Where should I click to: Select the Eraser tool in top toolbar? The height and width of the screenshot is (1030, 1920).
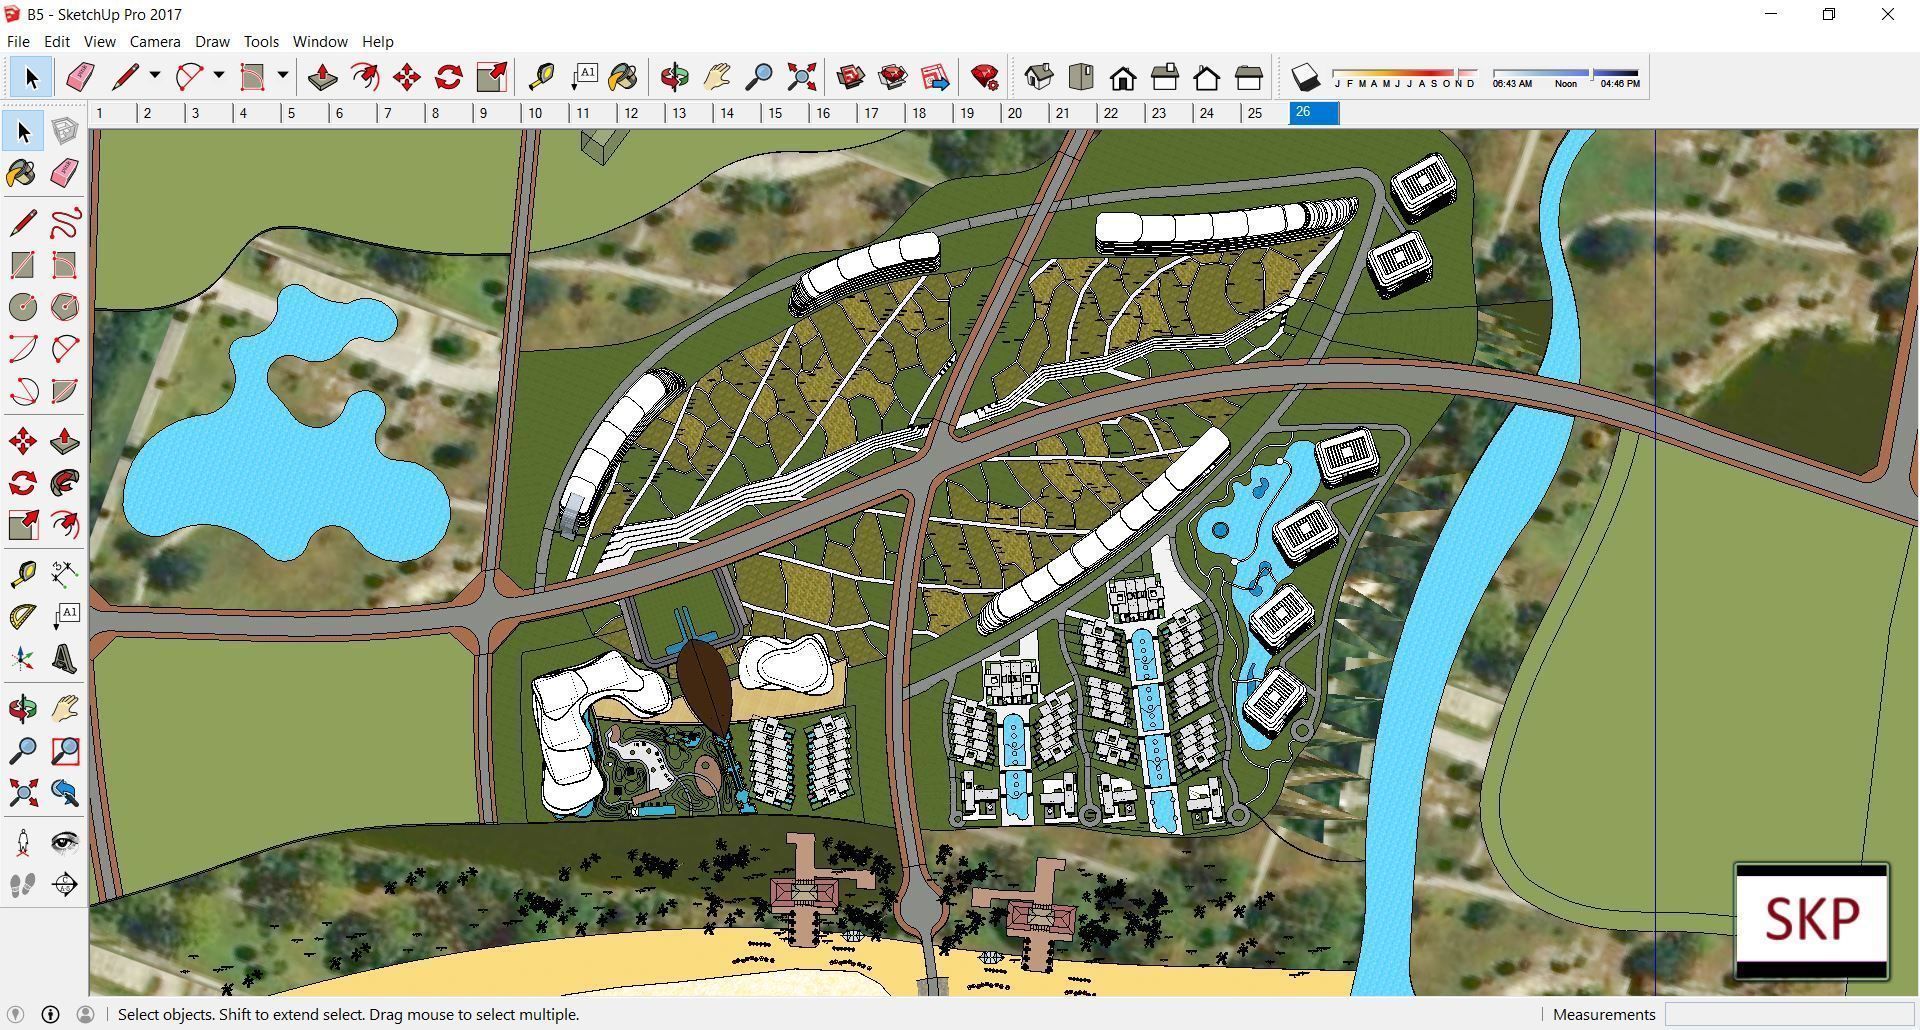click(79, 77)
